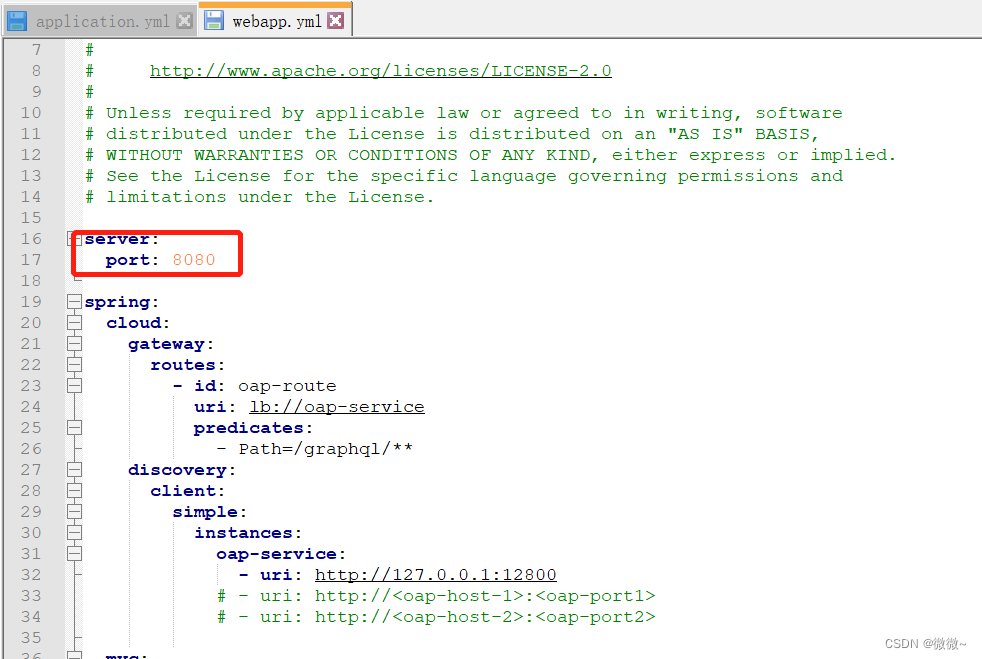Click the disk icon on application.yml tab

click(18, 19)
